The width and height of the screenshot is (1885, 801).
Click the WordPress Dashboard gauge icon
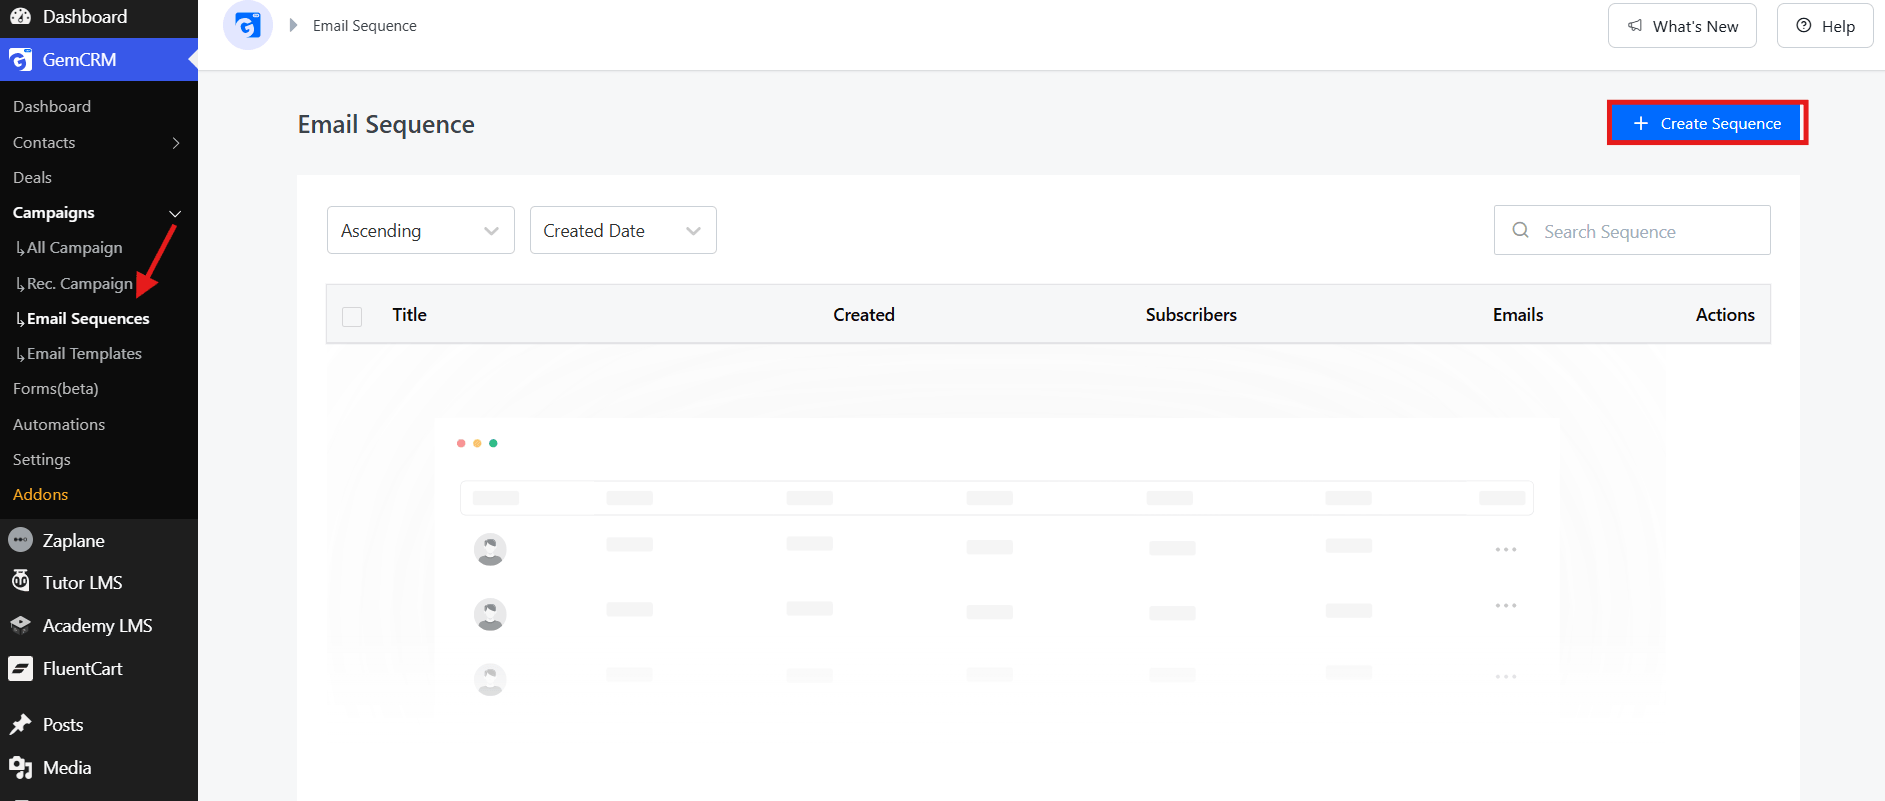click(x=20, y=16)
